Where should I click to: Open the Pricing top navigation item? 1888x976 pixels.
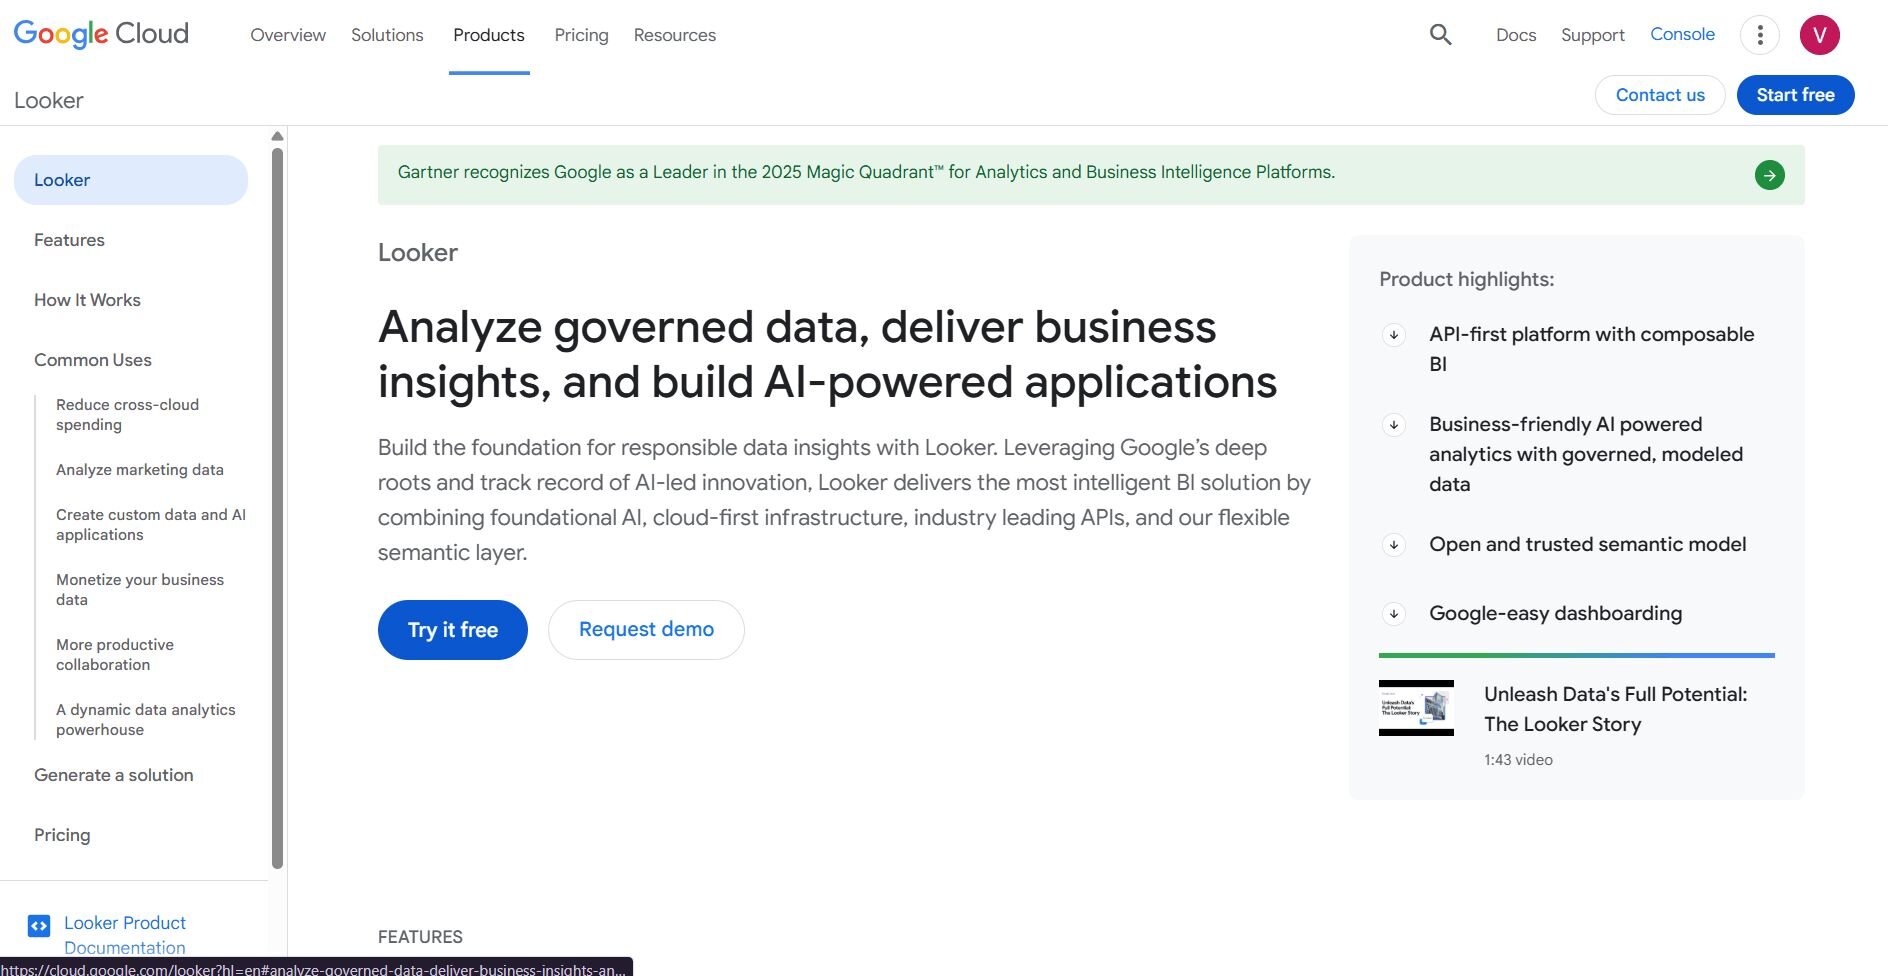click(x=581, y=35)
